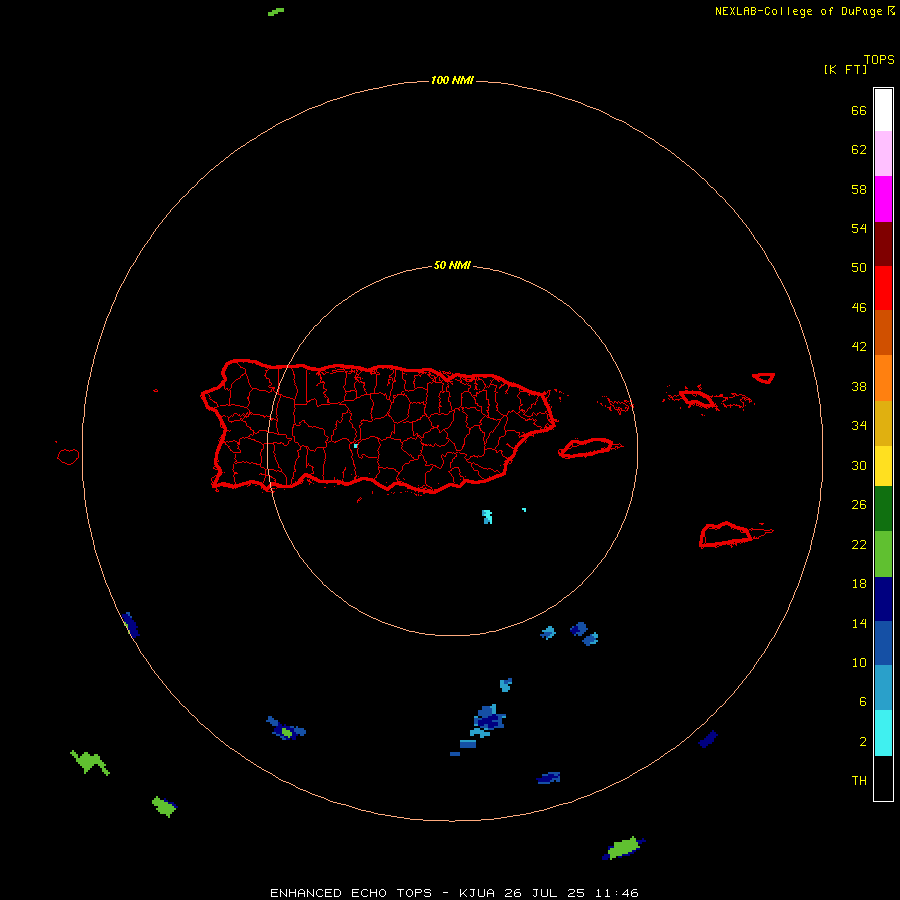
Task: Click the navy echo on 100 NMI ring, southwest
Action: click(130, 624)
